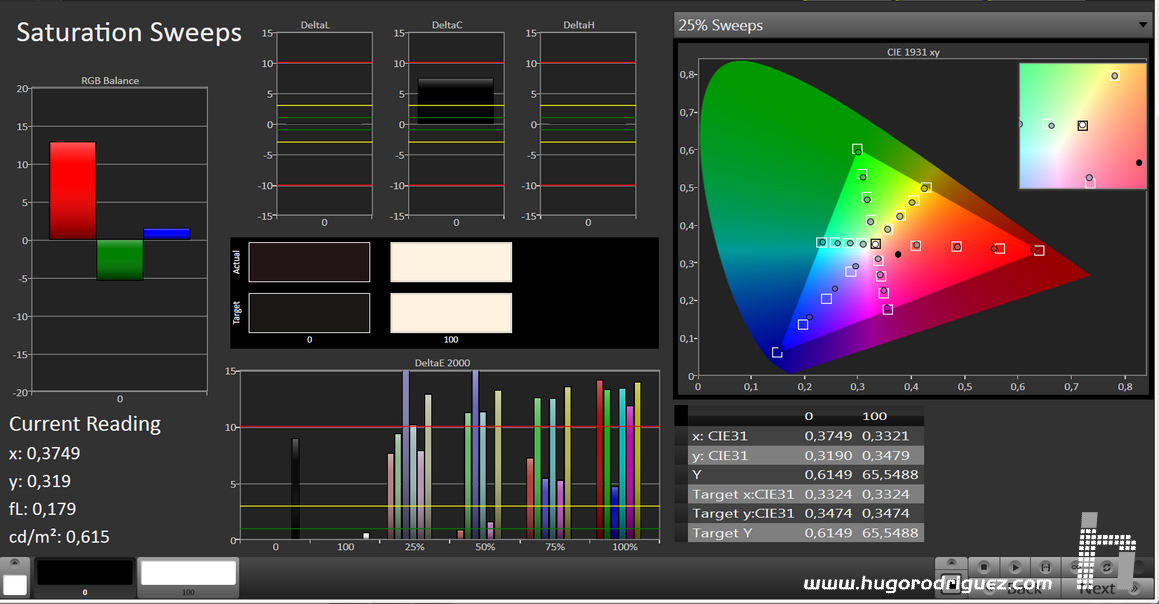1159x604 pixels.
Task: Click the red bar in RGB Balance
Action: (72, 190)
